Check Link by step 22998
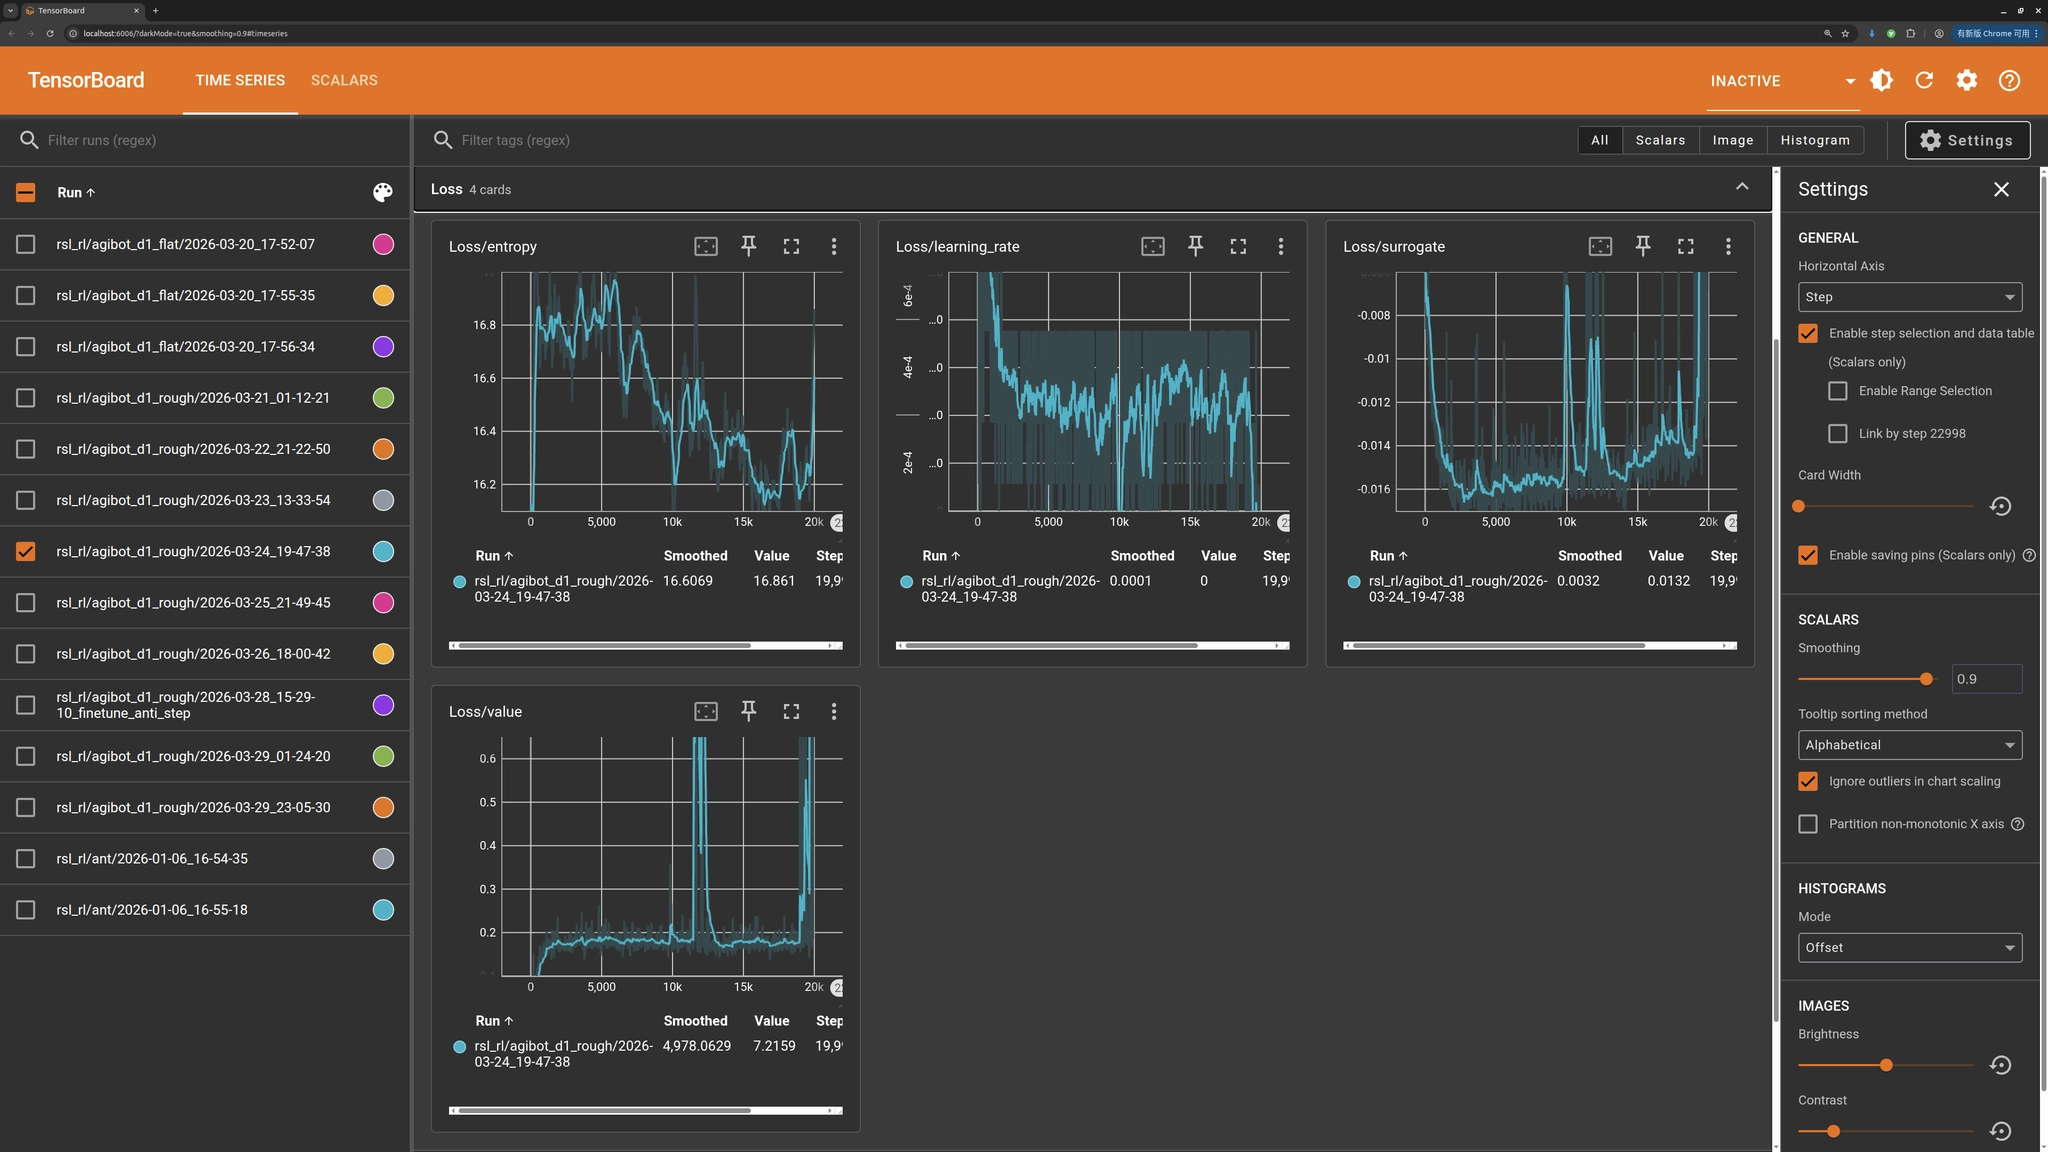The height and width of the screenshot is (1152, 2048). (1838, 433)
